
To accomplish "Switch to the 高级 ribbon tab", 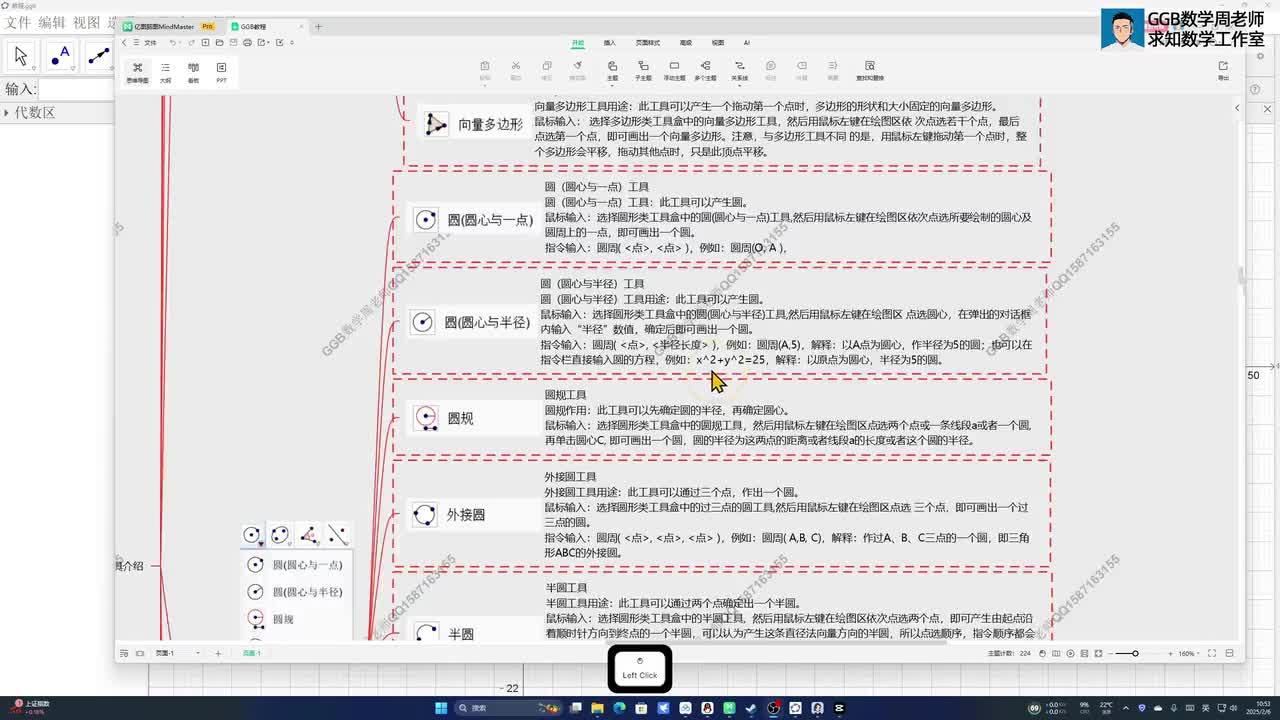I will 686,43.
